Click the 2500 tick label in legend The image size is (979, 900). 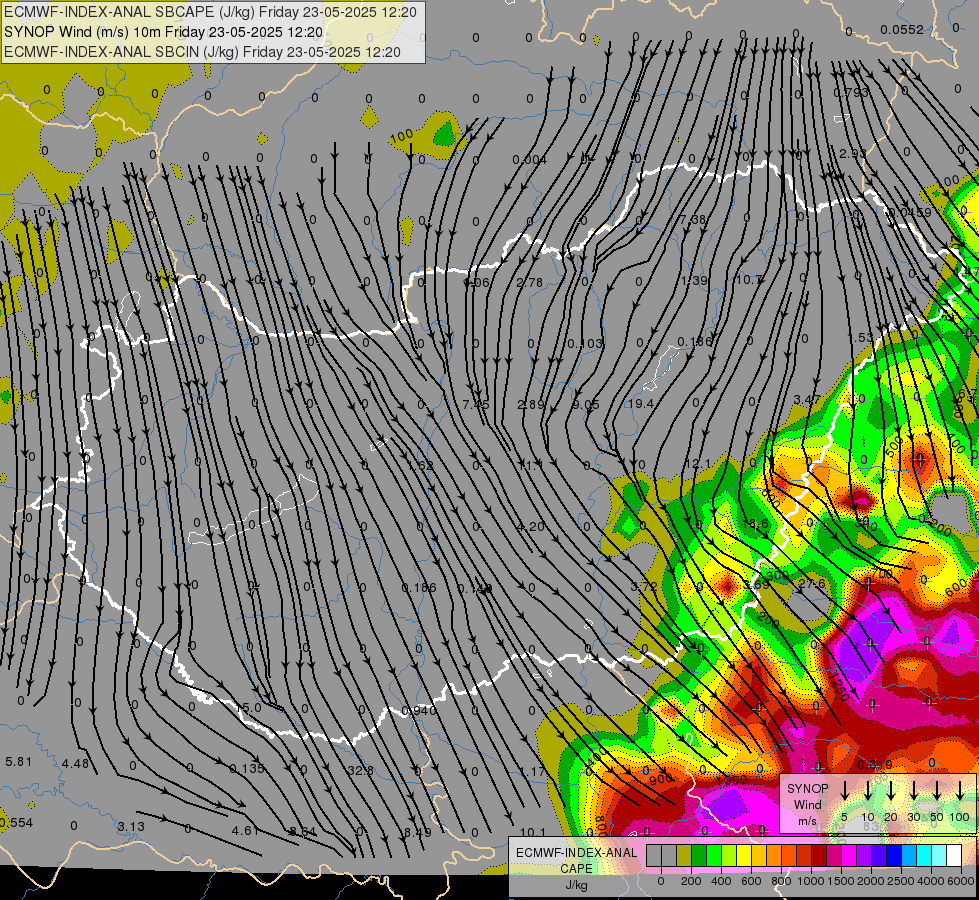pos(901,881)
